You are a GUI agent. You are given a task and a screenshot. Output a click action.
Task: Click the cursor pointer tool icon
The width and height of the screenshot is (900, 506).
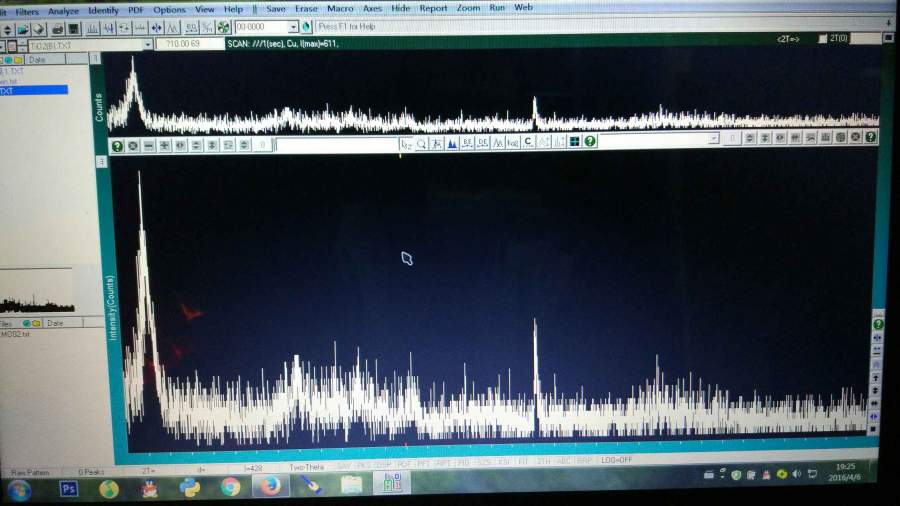tap(406, 144)
